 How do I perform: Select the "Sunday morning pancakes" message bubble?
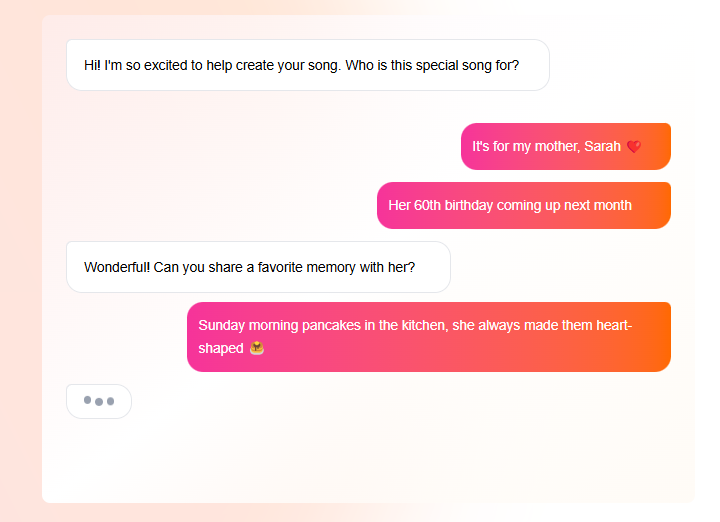pyautogui.click(x=428, y=336)
